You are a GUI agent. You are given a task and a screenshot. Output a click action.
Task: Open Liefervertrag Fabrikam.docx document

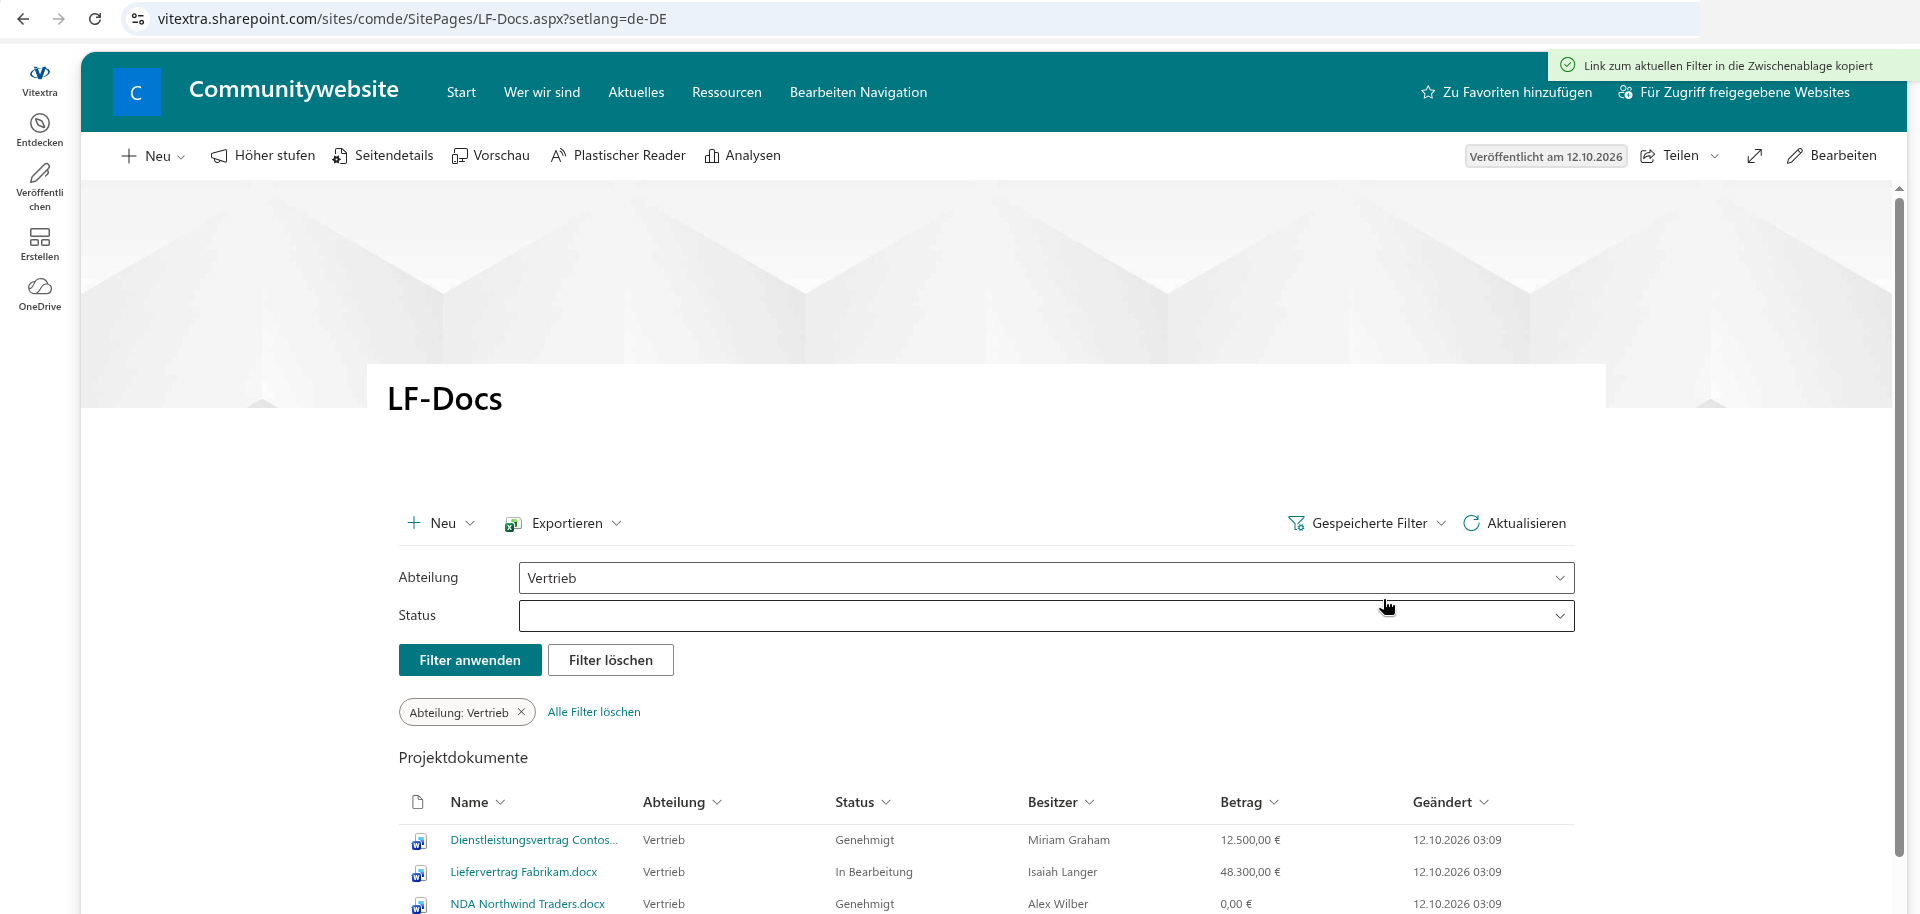(523, 872)
